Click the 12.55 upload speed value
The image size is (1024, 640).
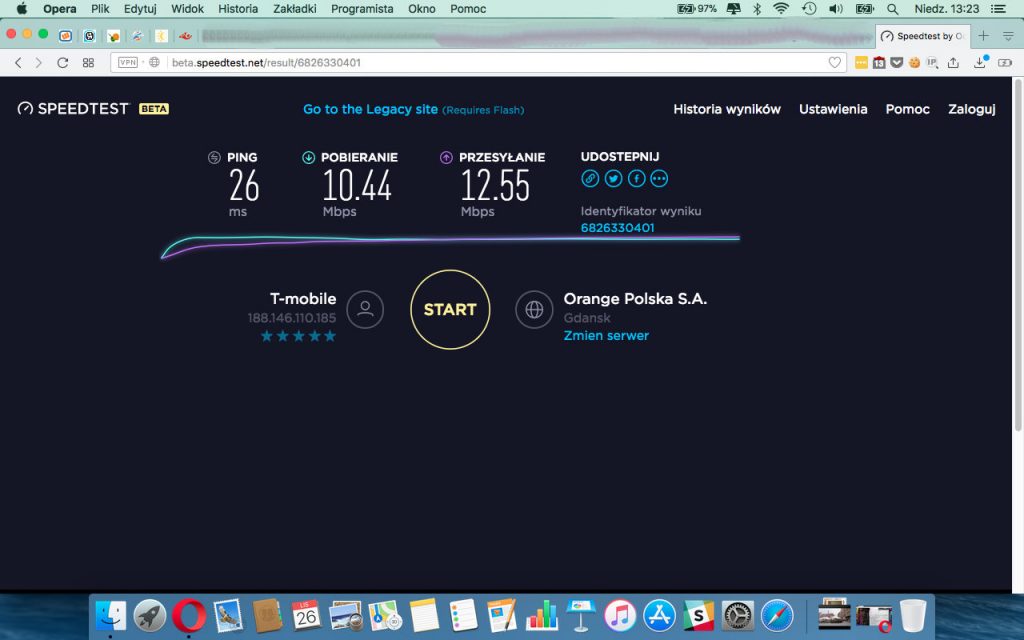pyautogui.click(x=495, y=185)
